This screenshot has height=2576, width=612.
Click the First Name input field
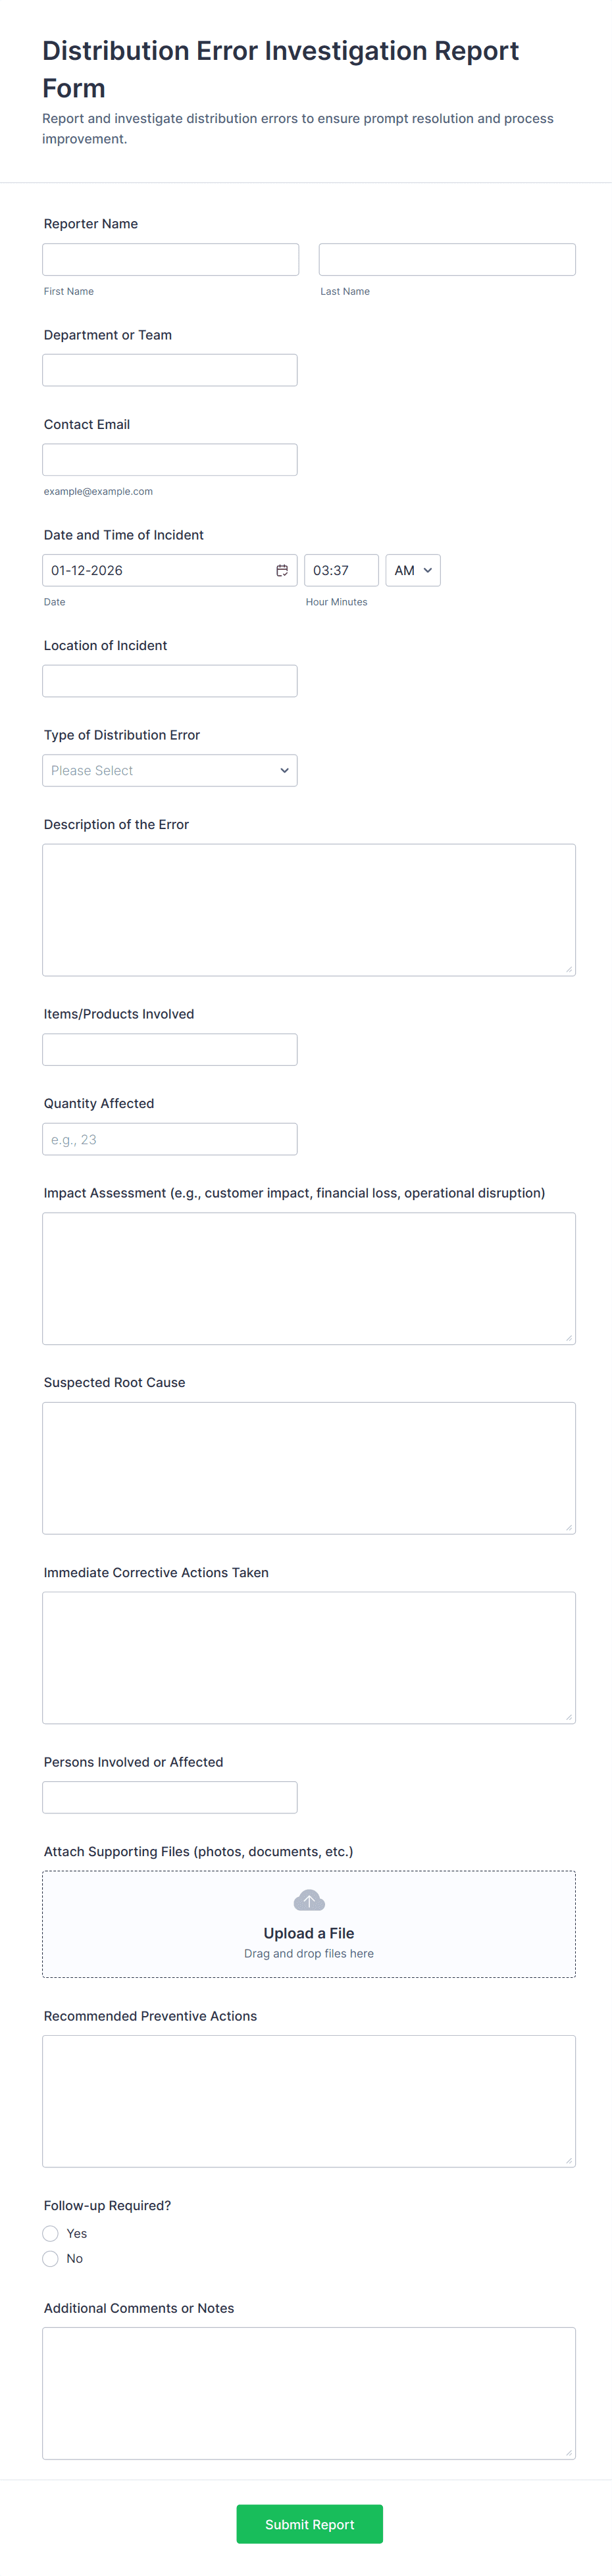170,258
